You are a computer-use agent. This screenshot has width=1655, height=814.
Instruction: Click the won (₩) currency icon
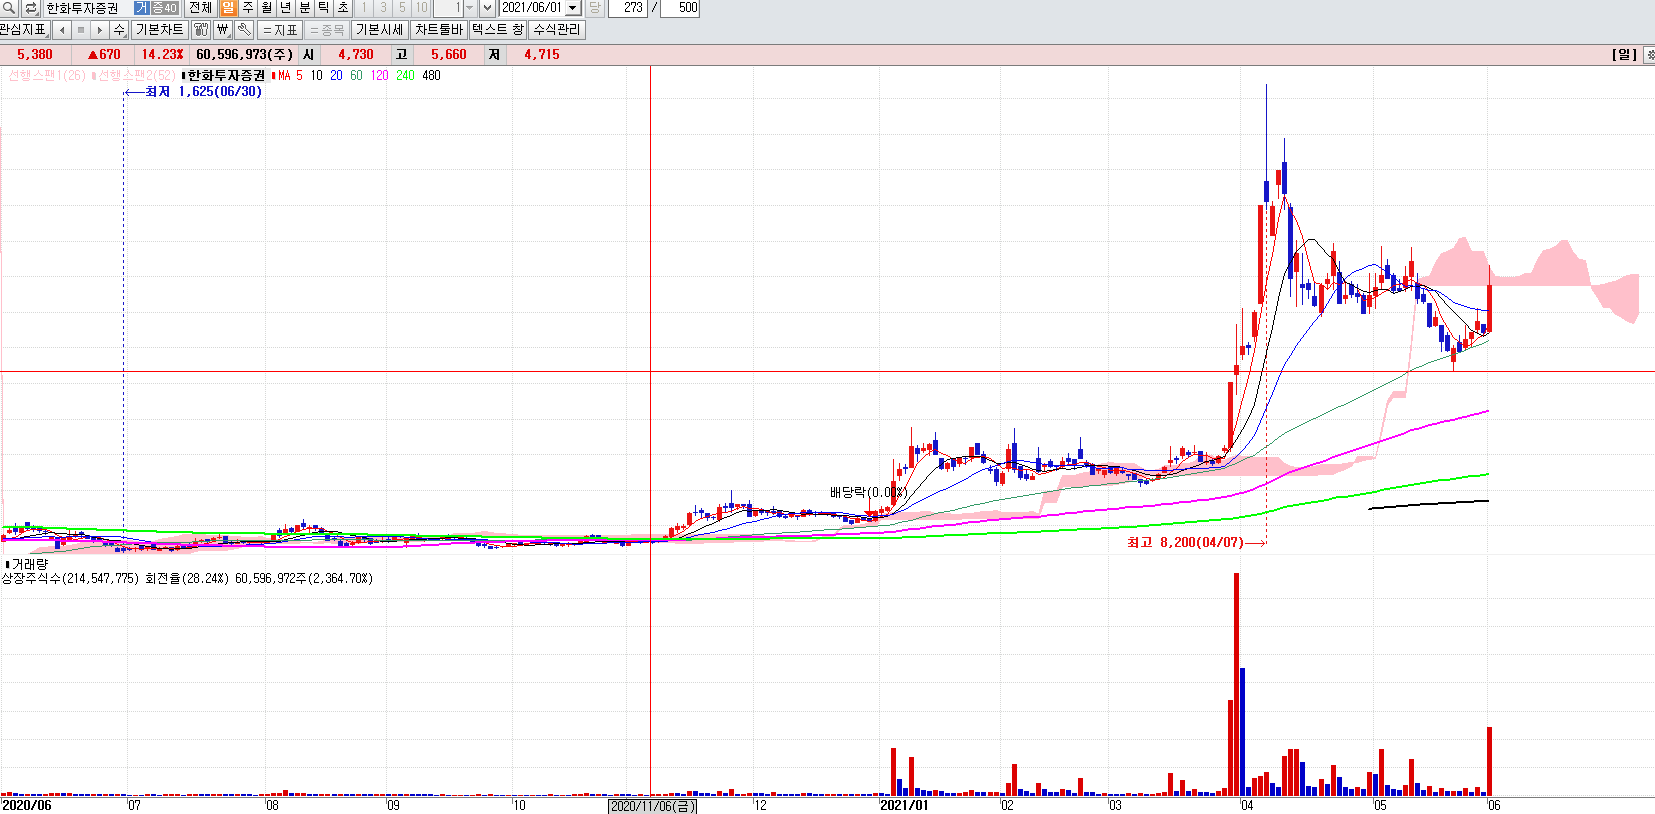coord(222,30)
